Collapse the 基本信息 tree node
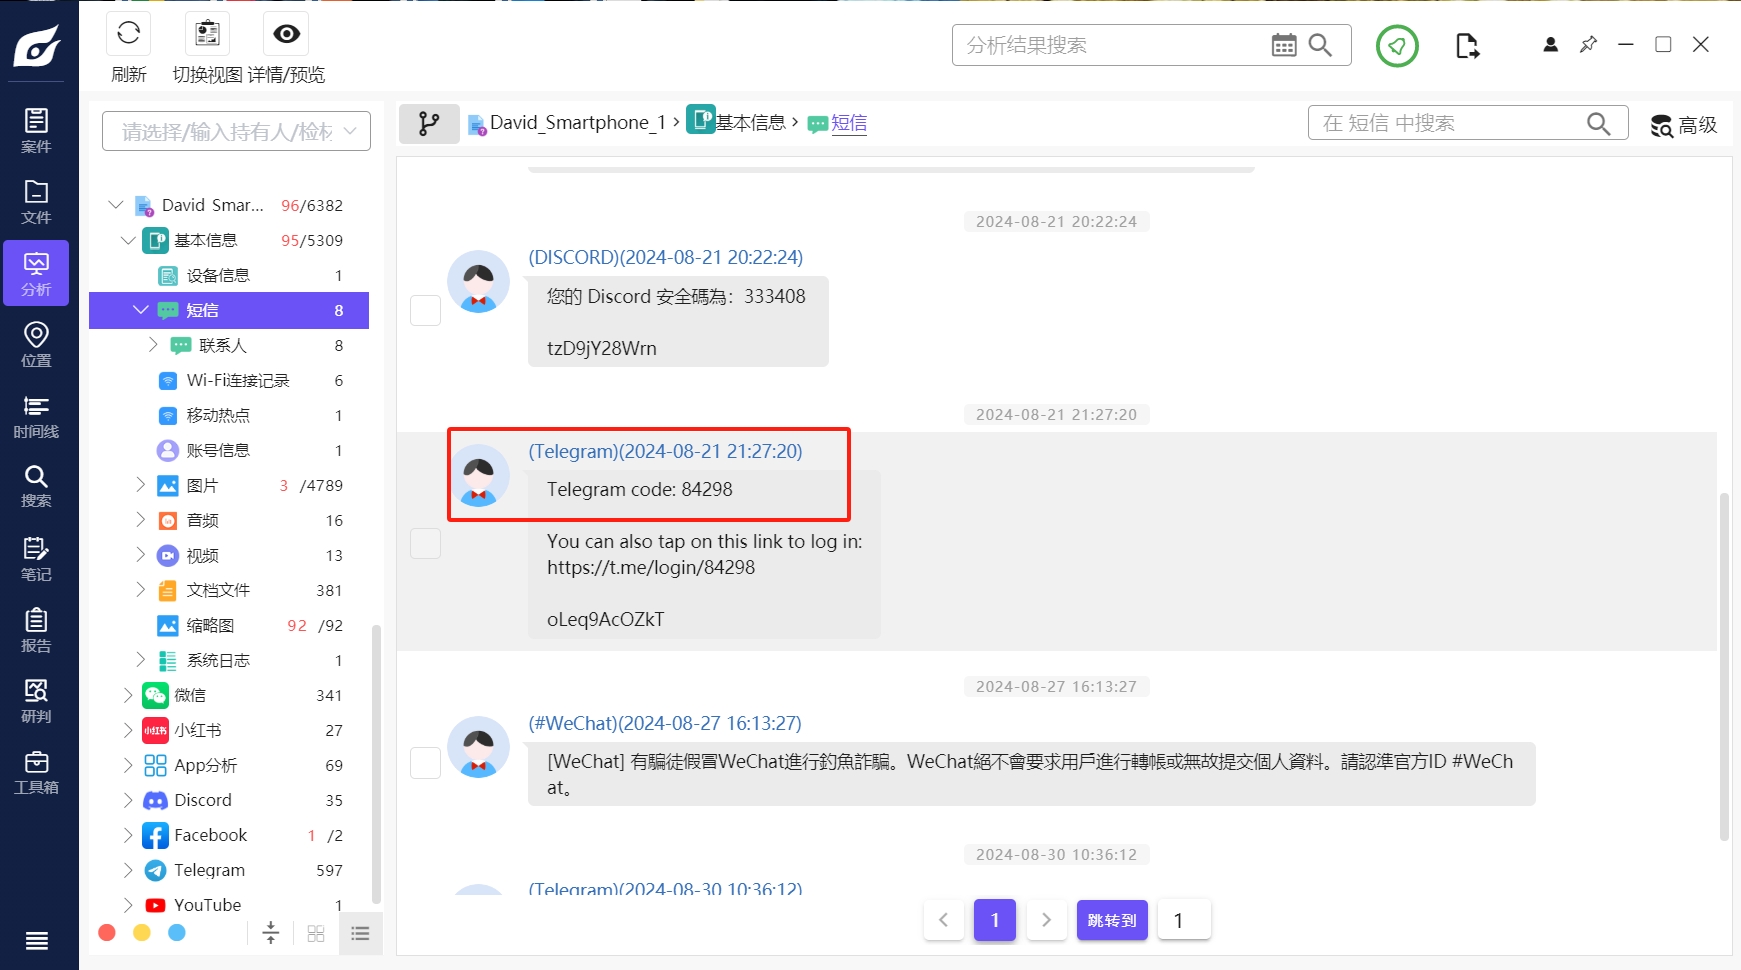Image resolution: width=1741 pixels, height=970 pixels. pyautogui.click(x=128, y=240)
